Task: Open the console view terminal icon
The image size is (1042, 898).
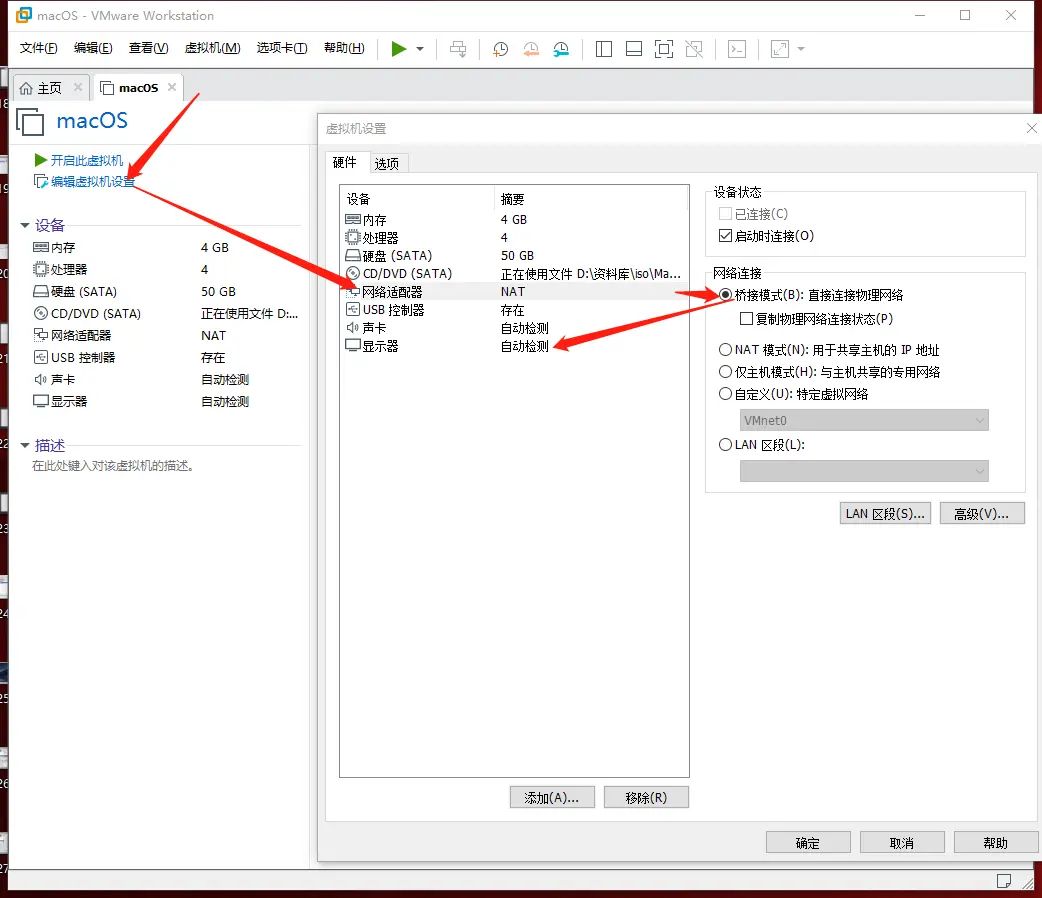Action: click(737, 49)
